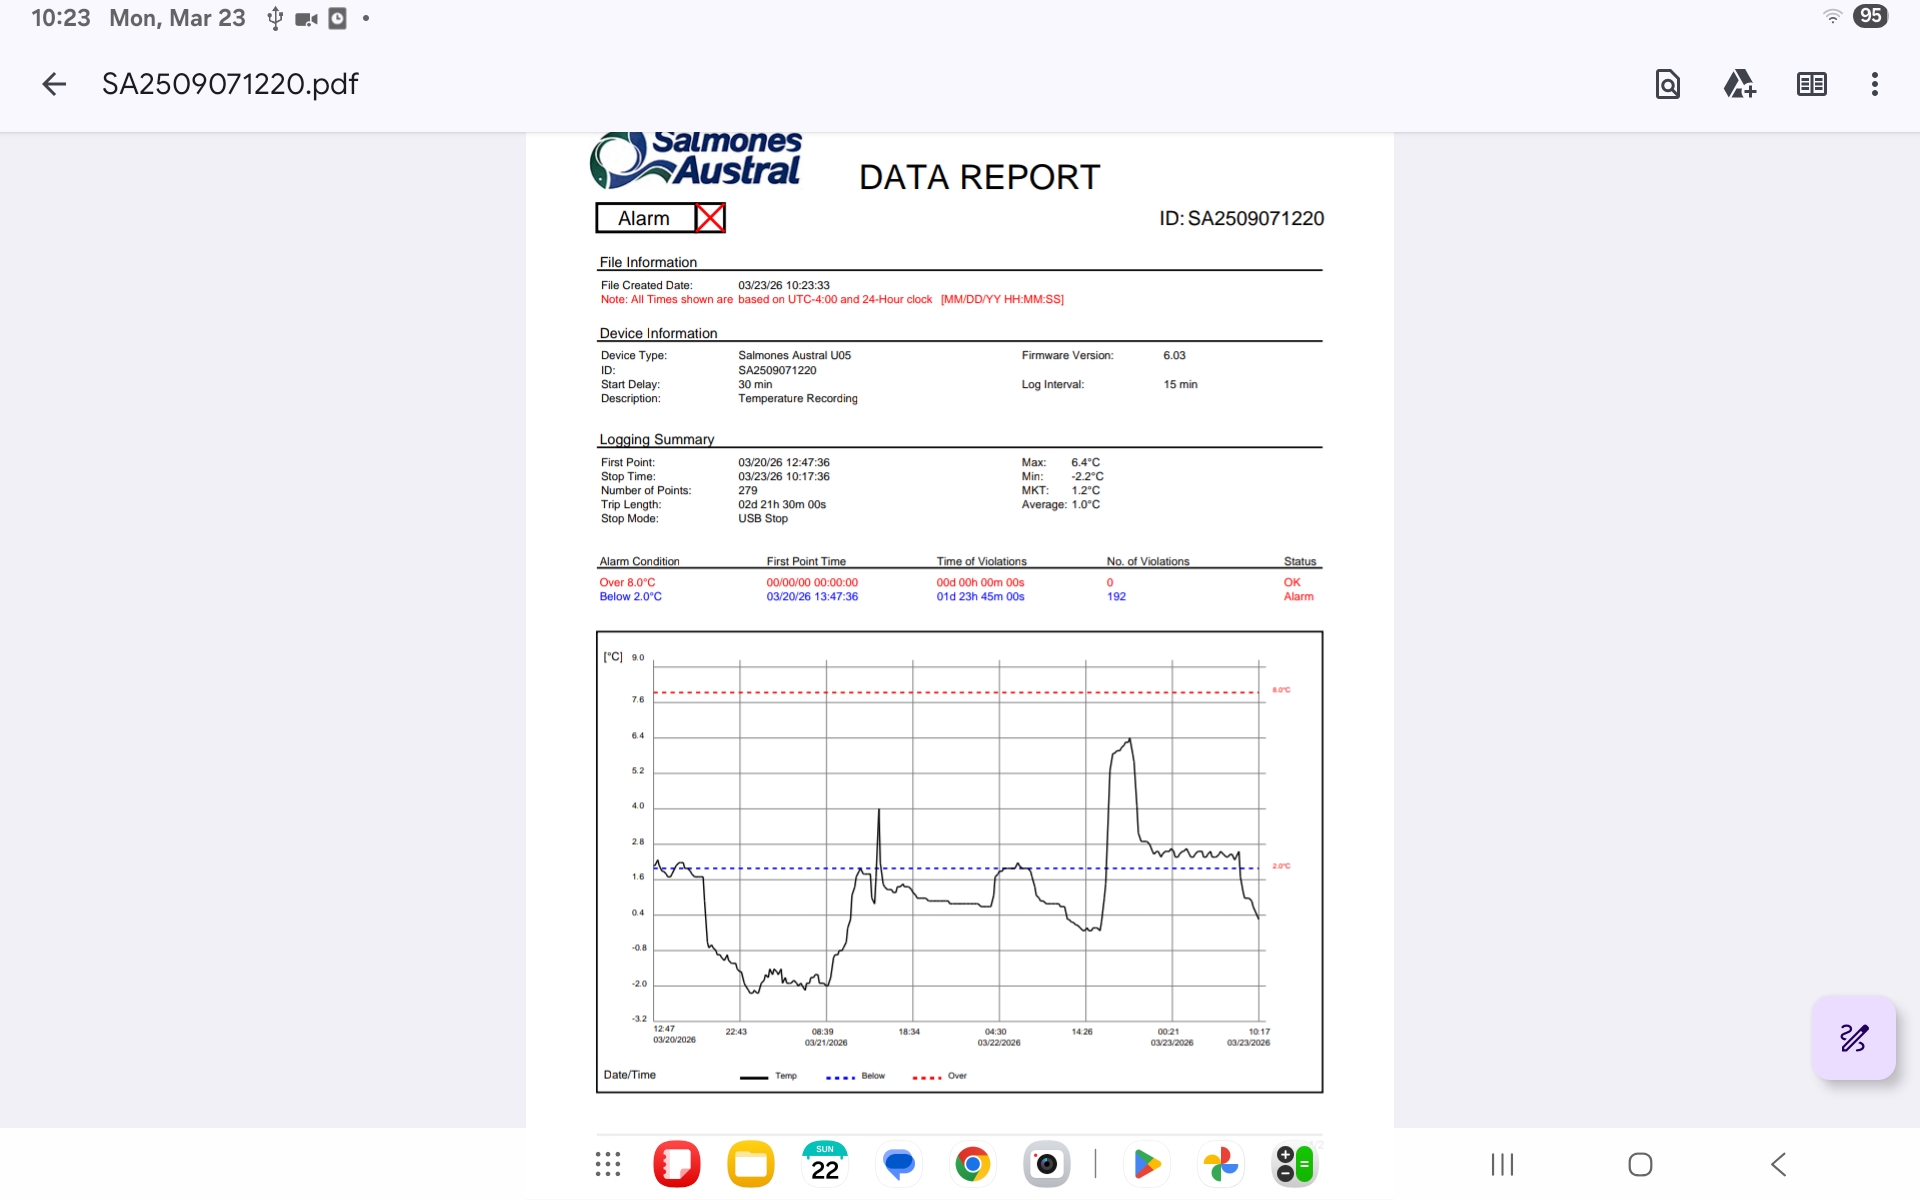Switch to reading layout view icon

(x=1811, y=84)
